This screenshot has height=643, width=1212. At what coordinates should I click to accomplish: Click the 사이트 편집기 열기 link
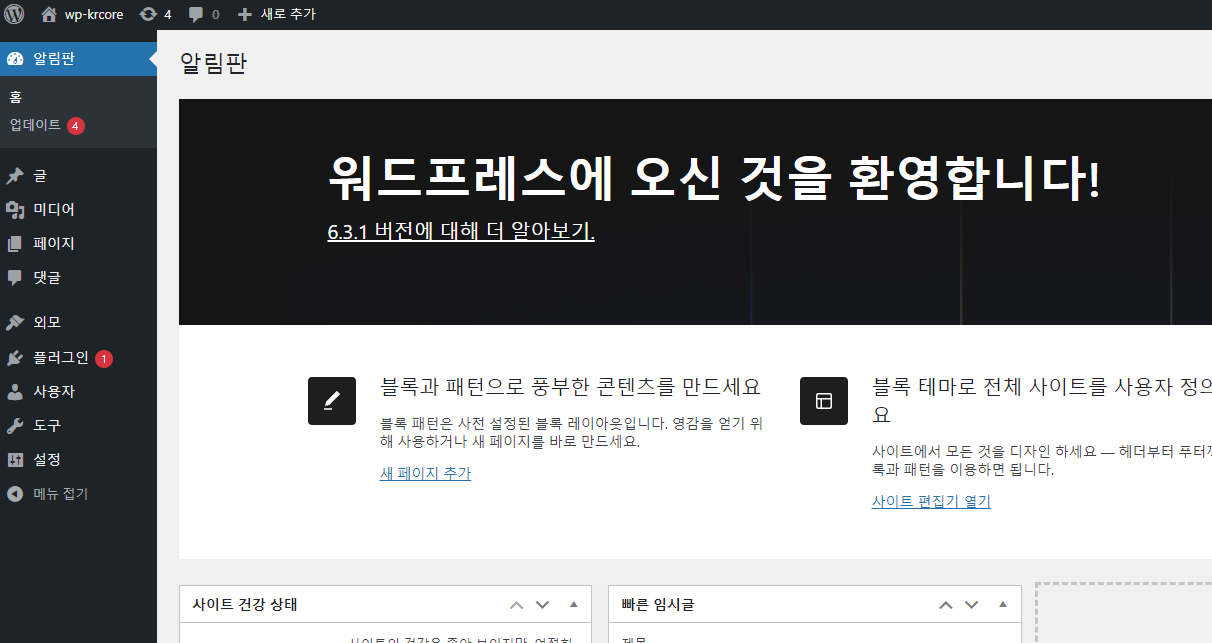pyautogui.click(x=931, y=501)
